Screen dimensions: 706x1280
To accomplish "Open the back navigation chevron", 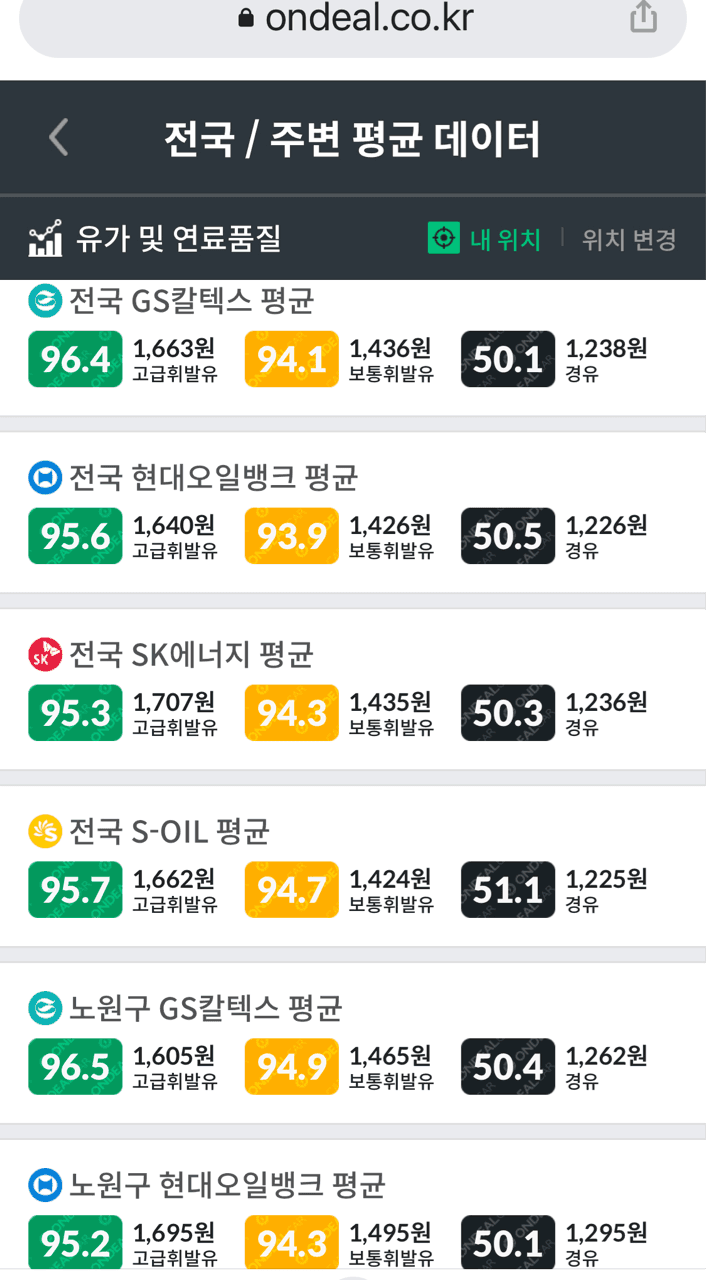I will (58, 136).
